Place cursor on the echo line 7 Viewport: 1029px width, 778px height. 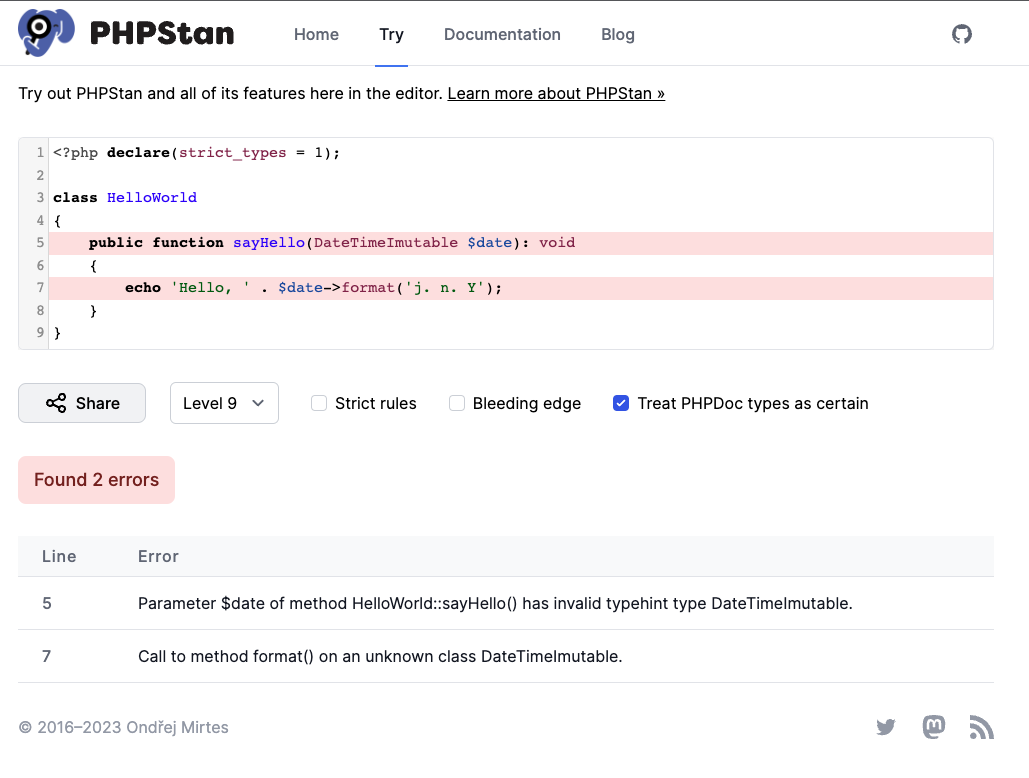pyautogui.click(x=521, y=289)
